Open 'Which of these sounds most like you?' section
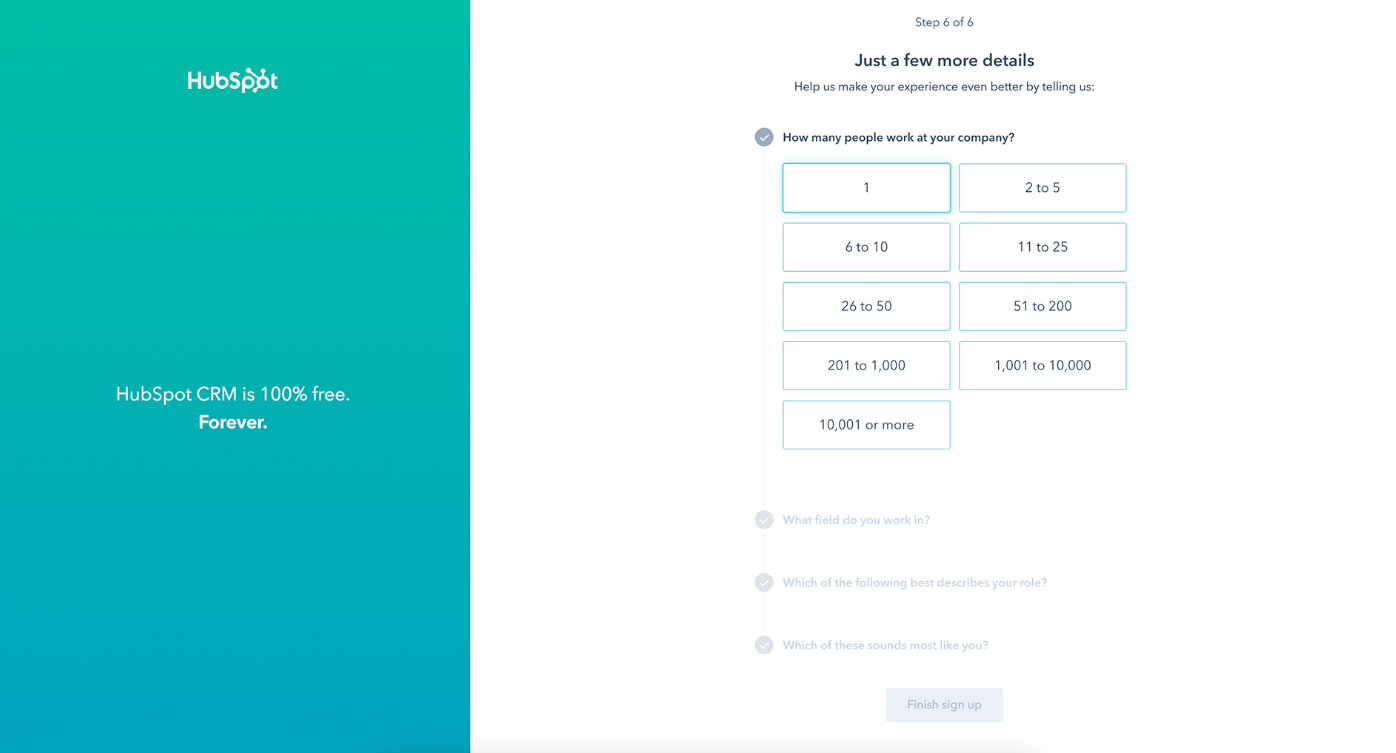This screenshot has width=1396, height=753. 885,645
